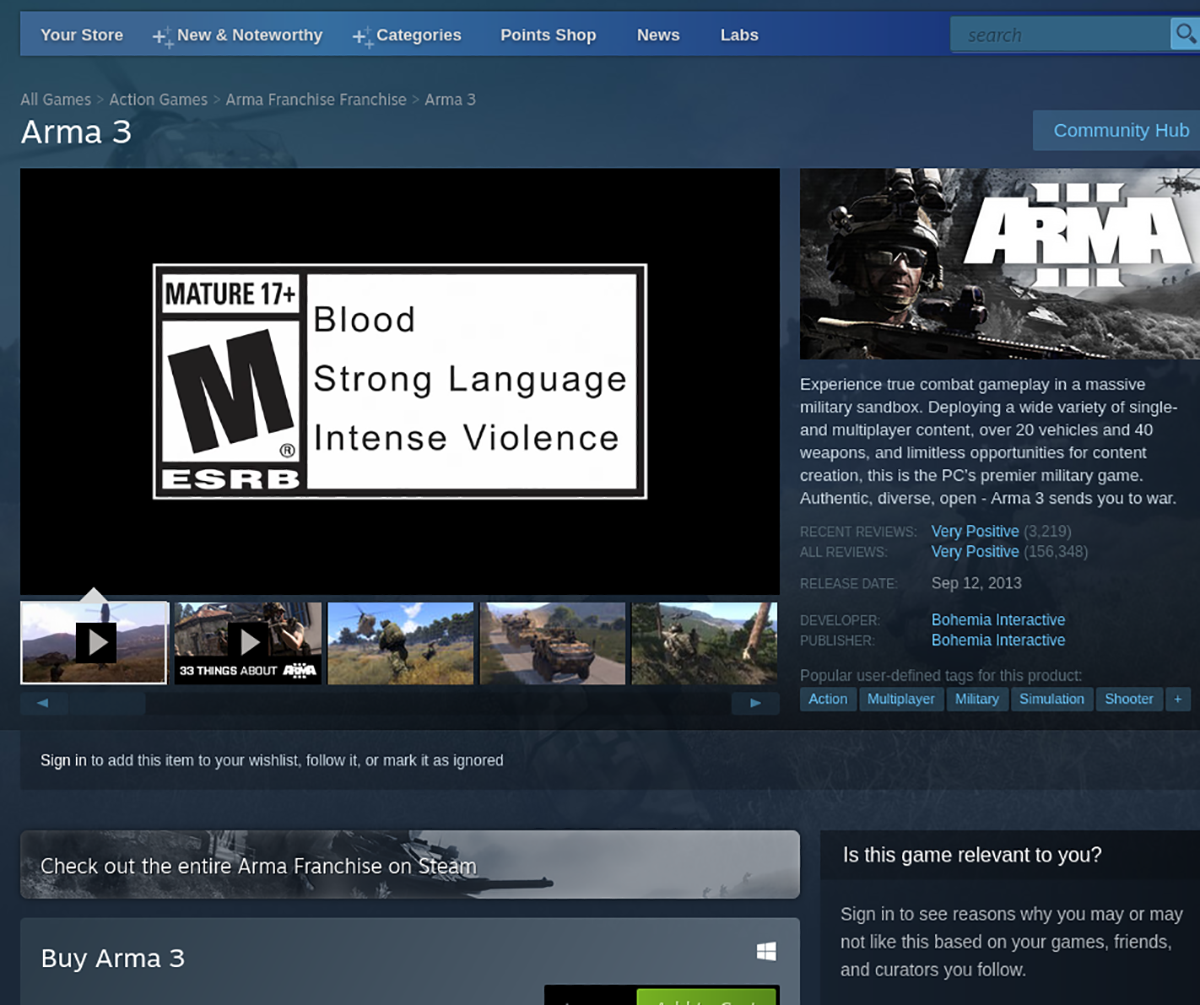Expand the Categories menu
The width and height of the screenshot is (1200, 1005).
pos(407,35)
